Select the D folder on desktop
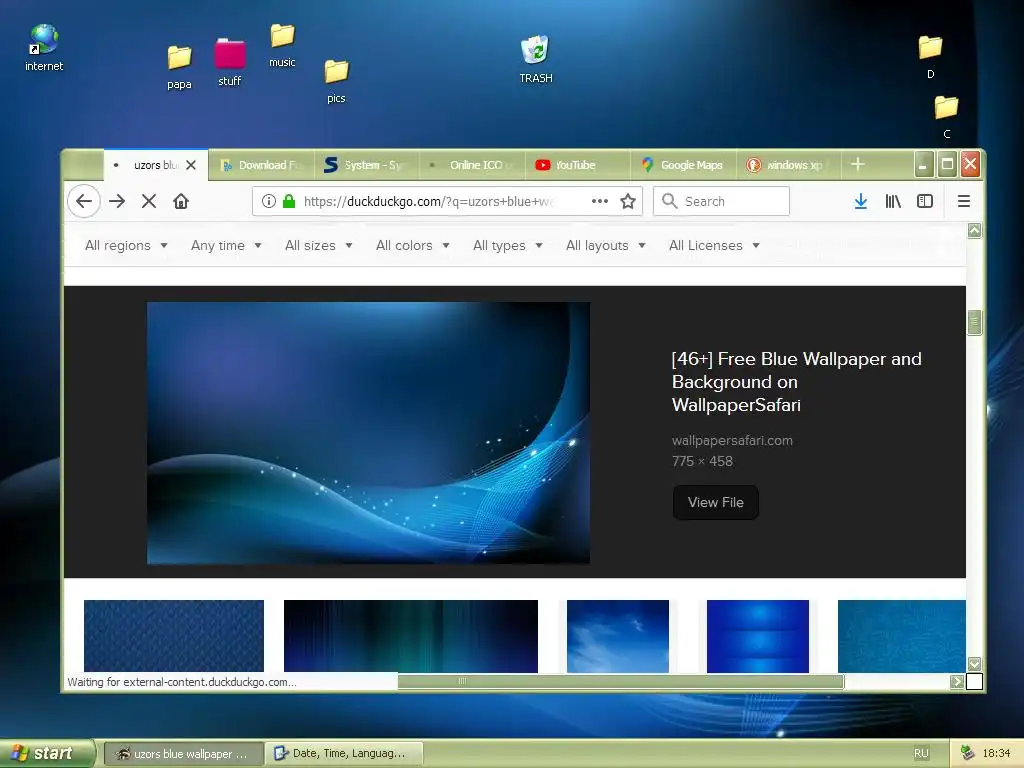The width and height of the screenshot is (1024, 768). click(930, 56)
